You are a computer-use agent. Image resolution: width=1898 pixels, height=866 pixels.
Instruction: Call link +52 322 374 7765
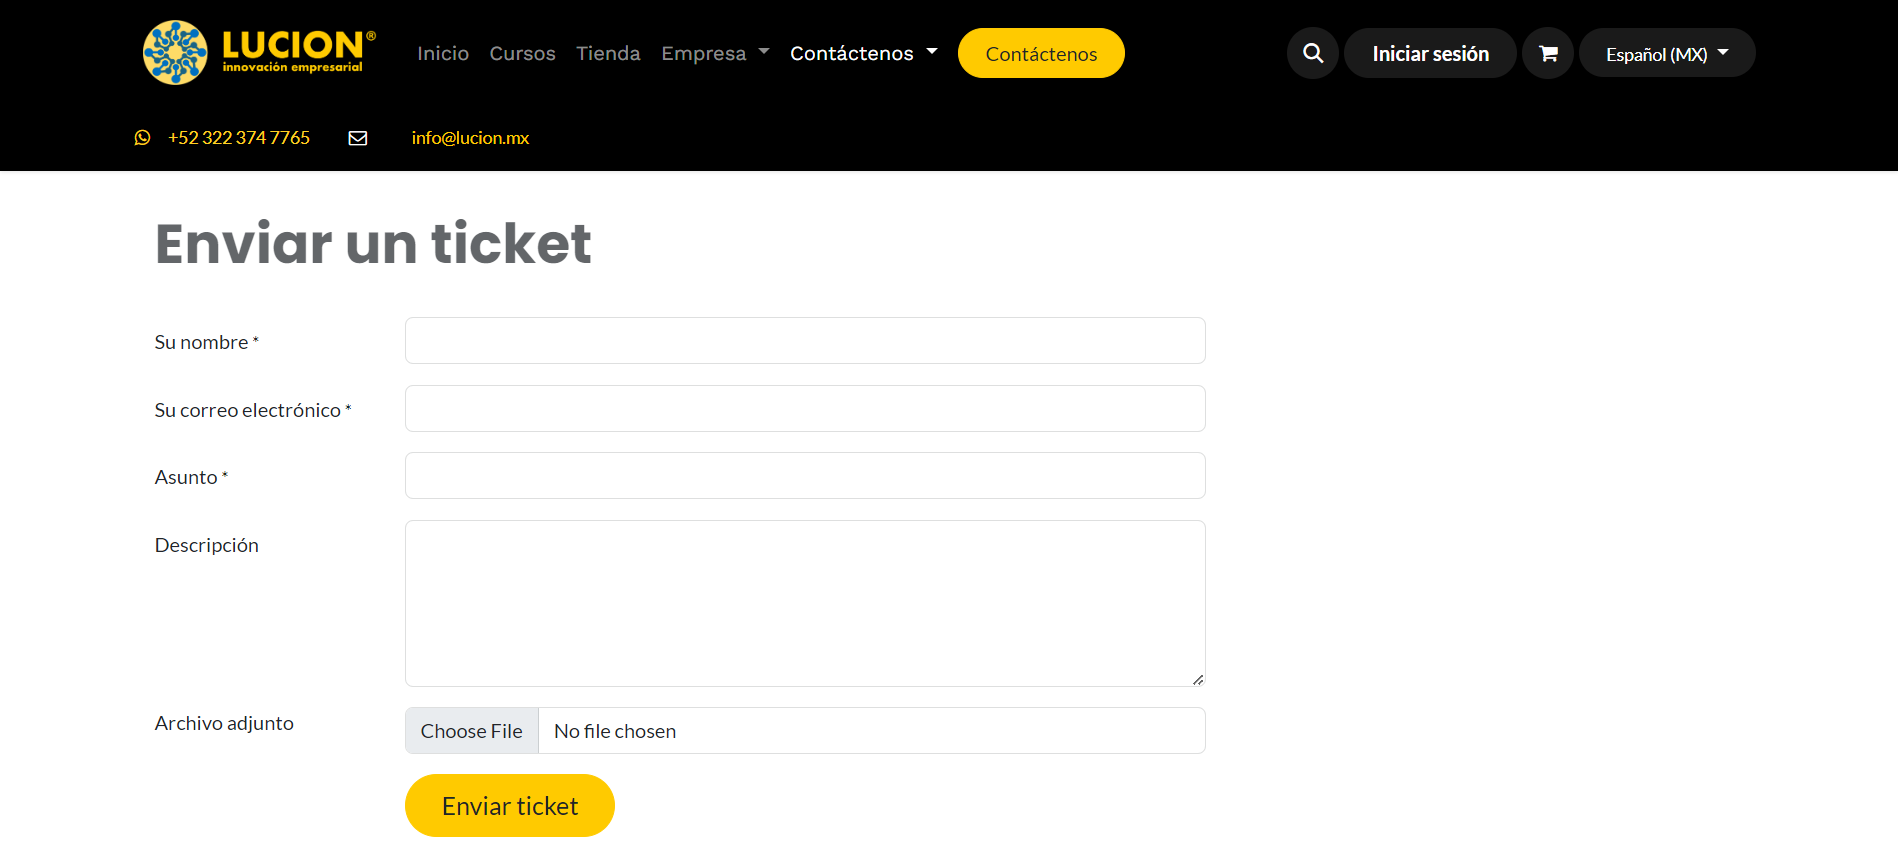coord(239,138)
